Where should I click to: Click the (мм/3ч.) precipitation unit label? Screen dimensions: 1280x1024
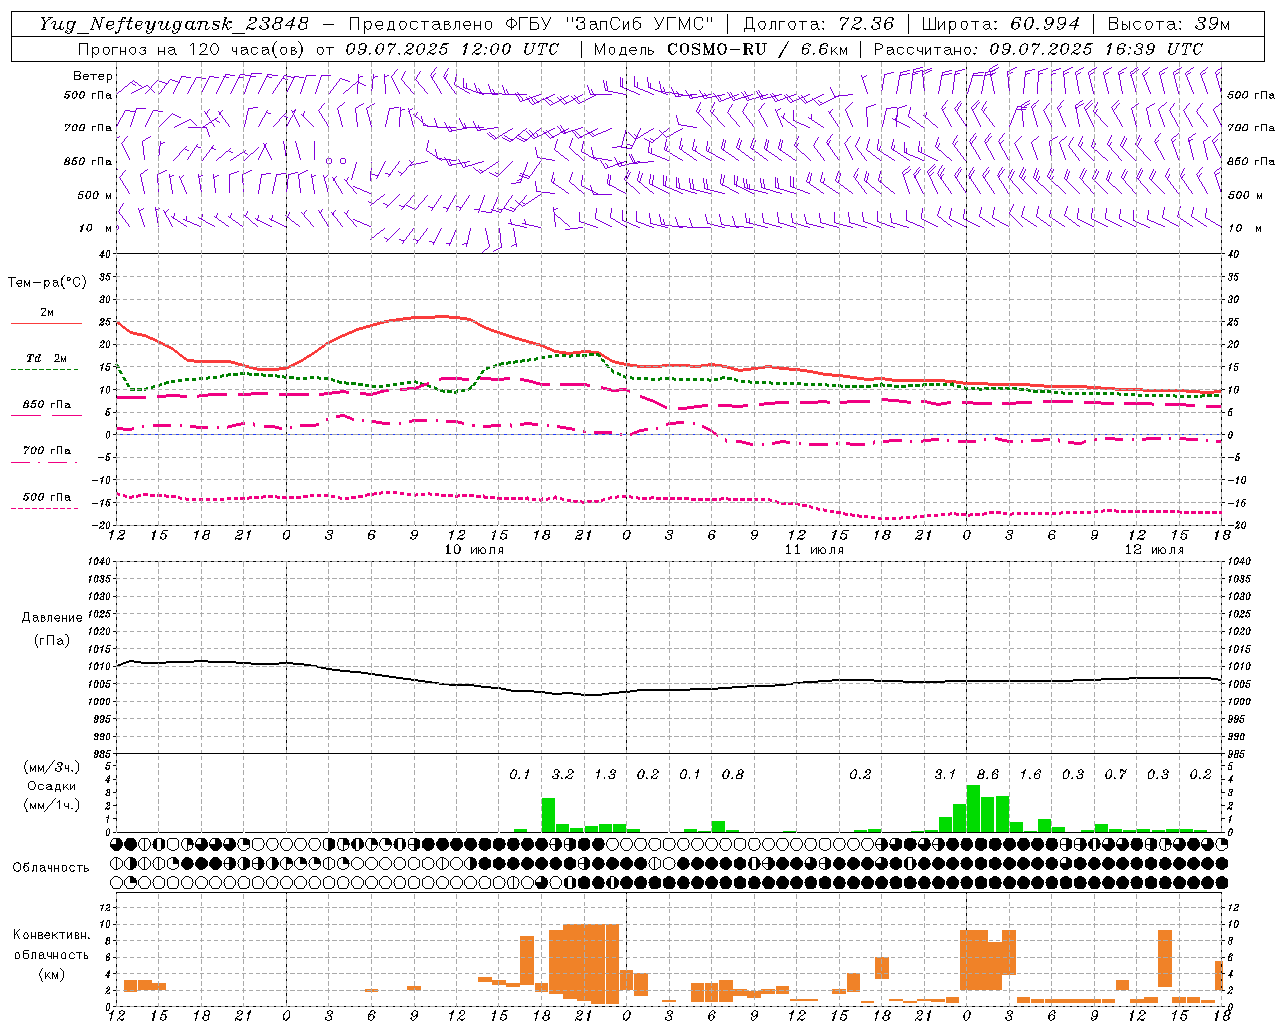pyautogui.click(x=52, y=768)
